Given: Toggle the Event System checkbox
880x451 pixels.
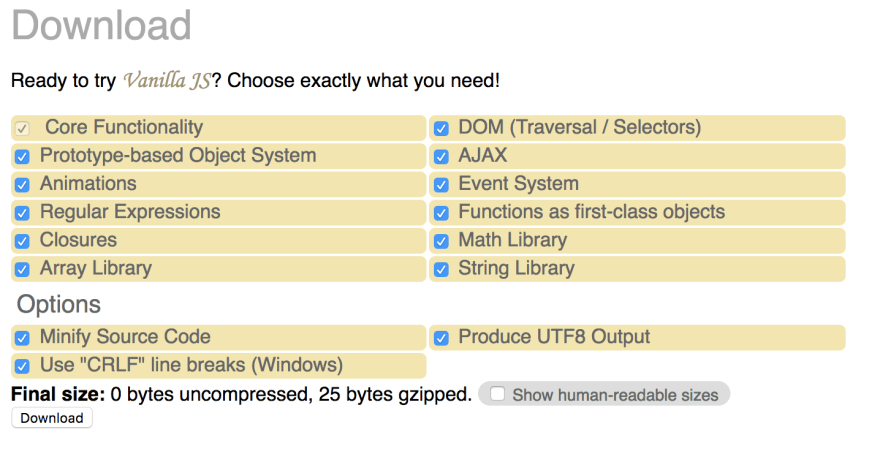Looking at the screenshot, I should [x=441, y=185].
